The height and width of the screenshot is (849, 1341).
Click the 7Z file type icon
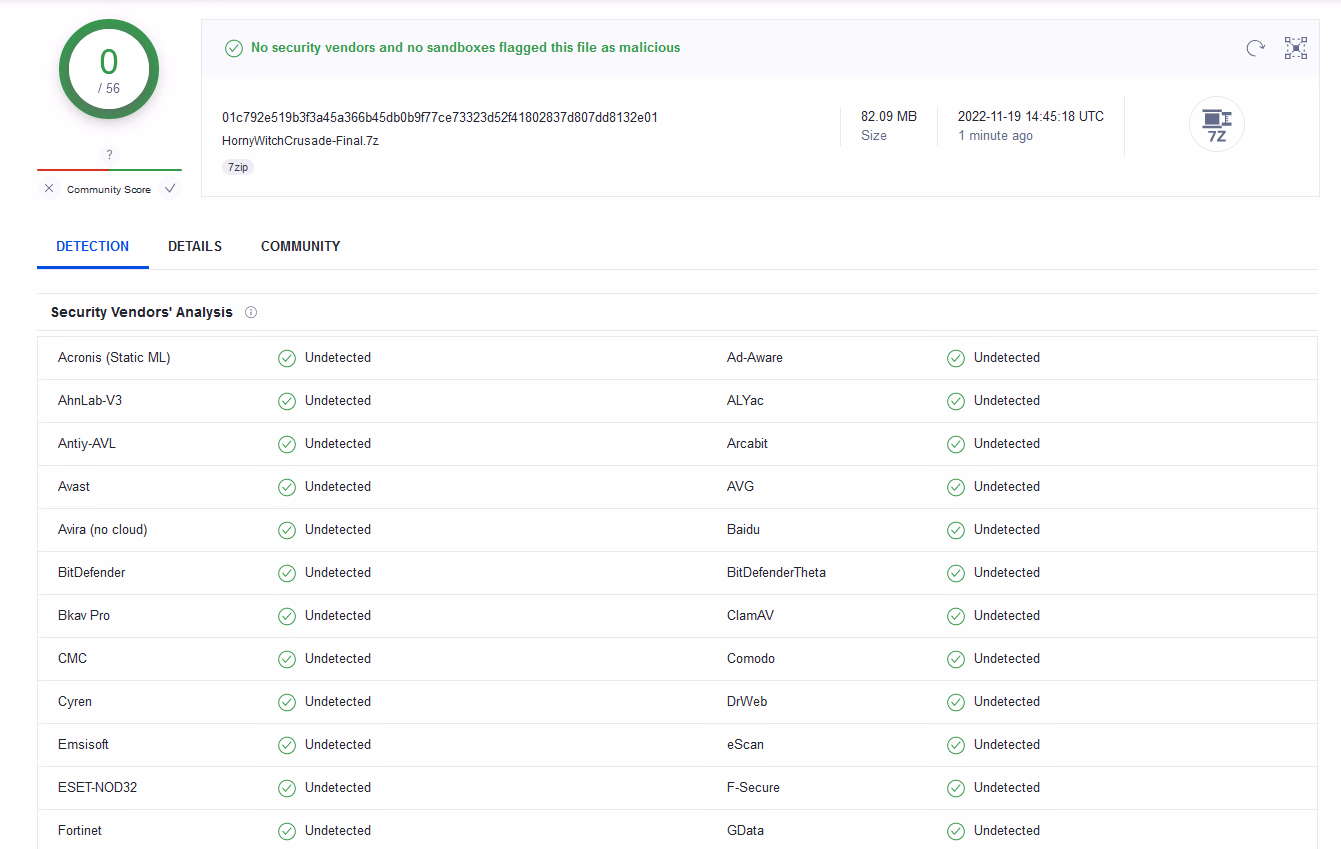tap(1217, 125)
